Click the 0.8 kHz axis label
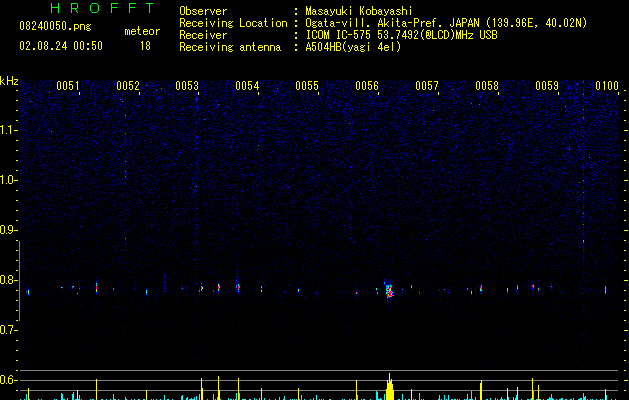 [8, 280]
